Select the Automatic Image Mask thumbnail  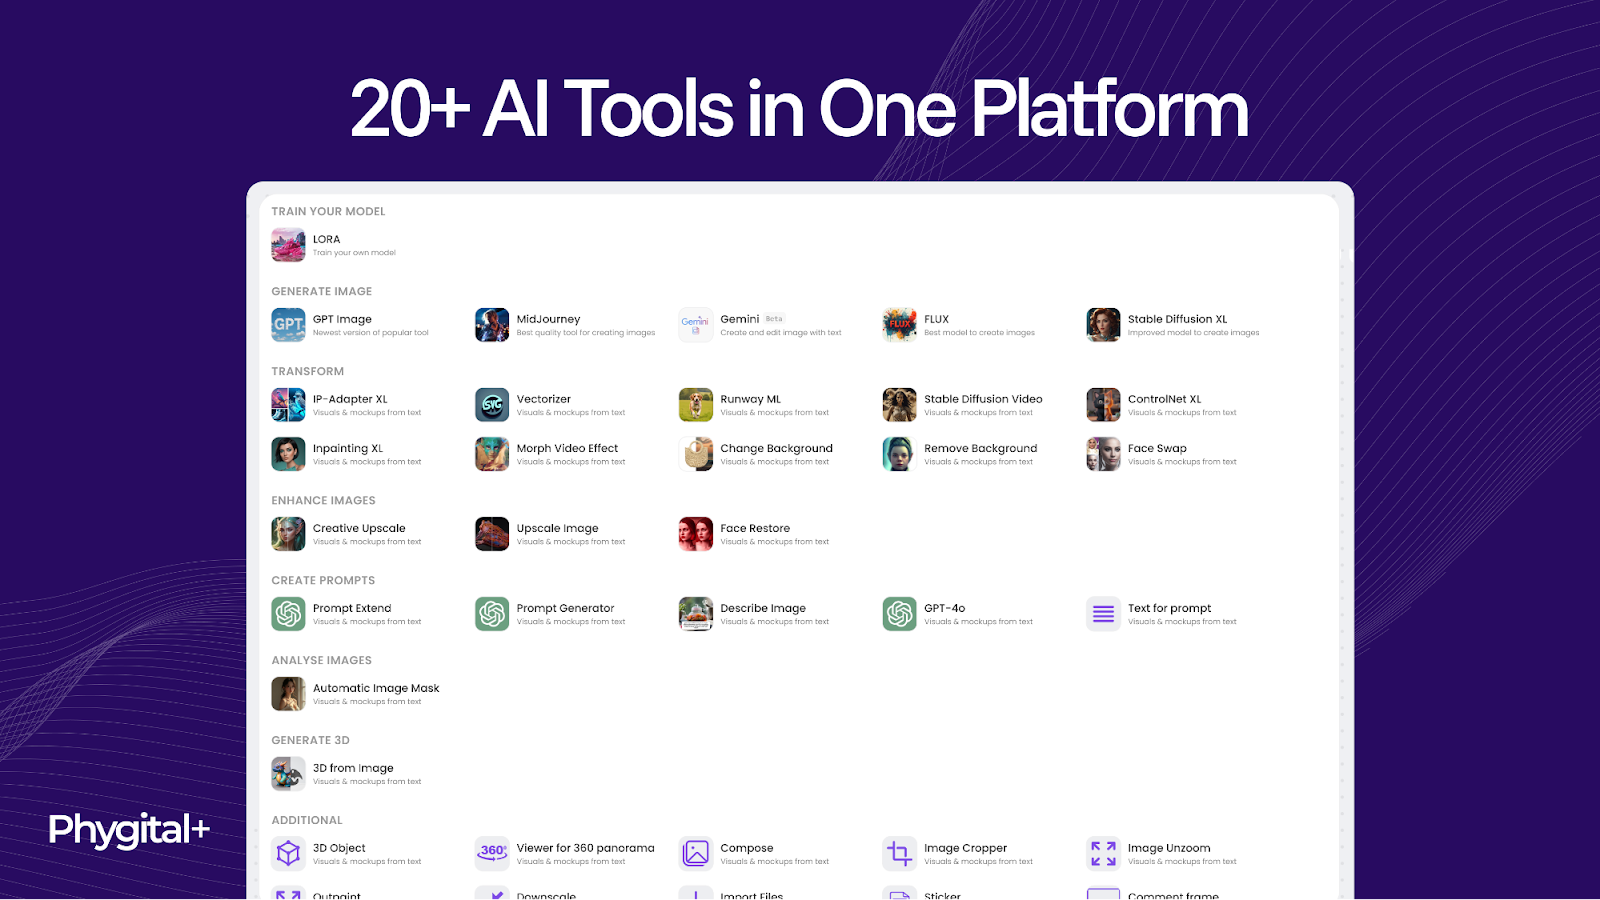click(x=288, y=694)
